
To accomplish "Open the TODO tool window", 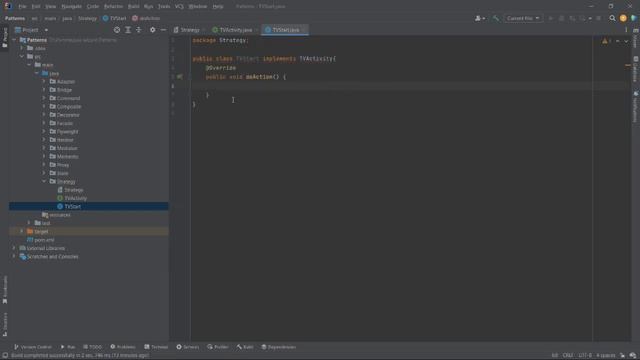I will tap(92, 347).
